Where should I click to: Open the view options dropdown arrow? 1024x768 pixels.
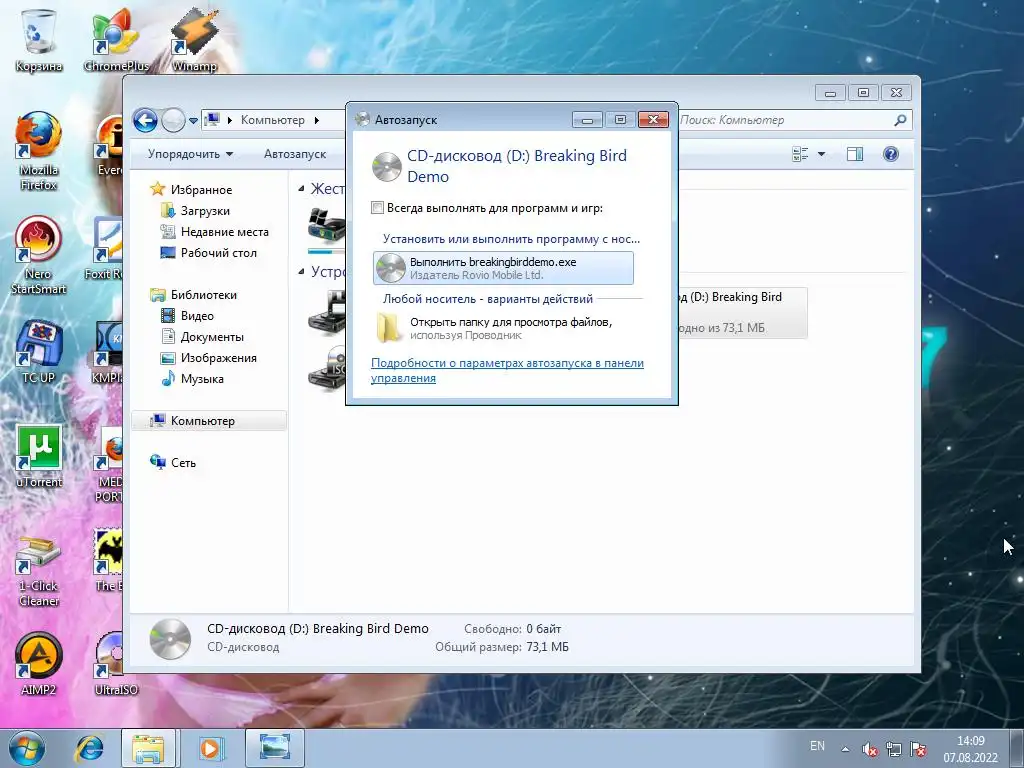(x=822, y=154)
